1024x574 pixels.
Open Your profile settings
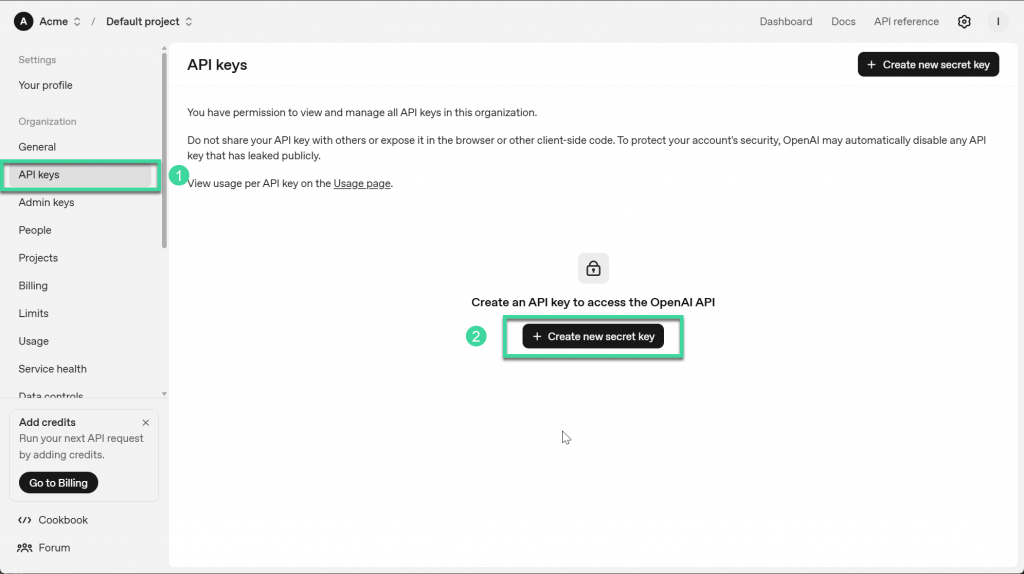tap(45, 86)
